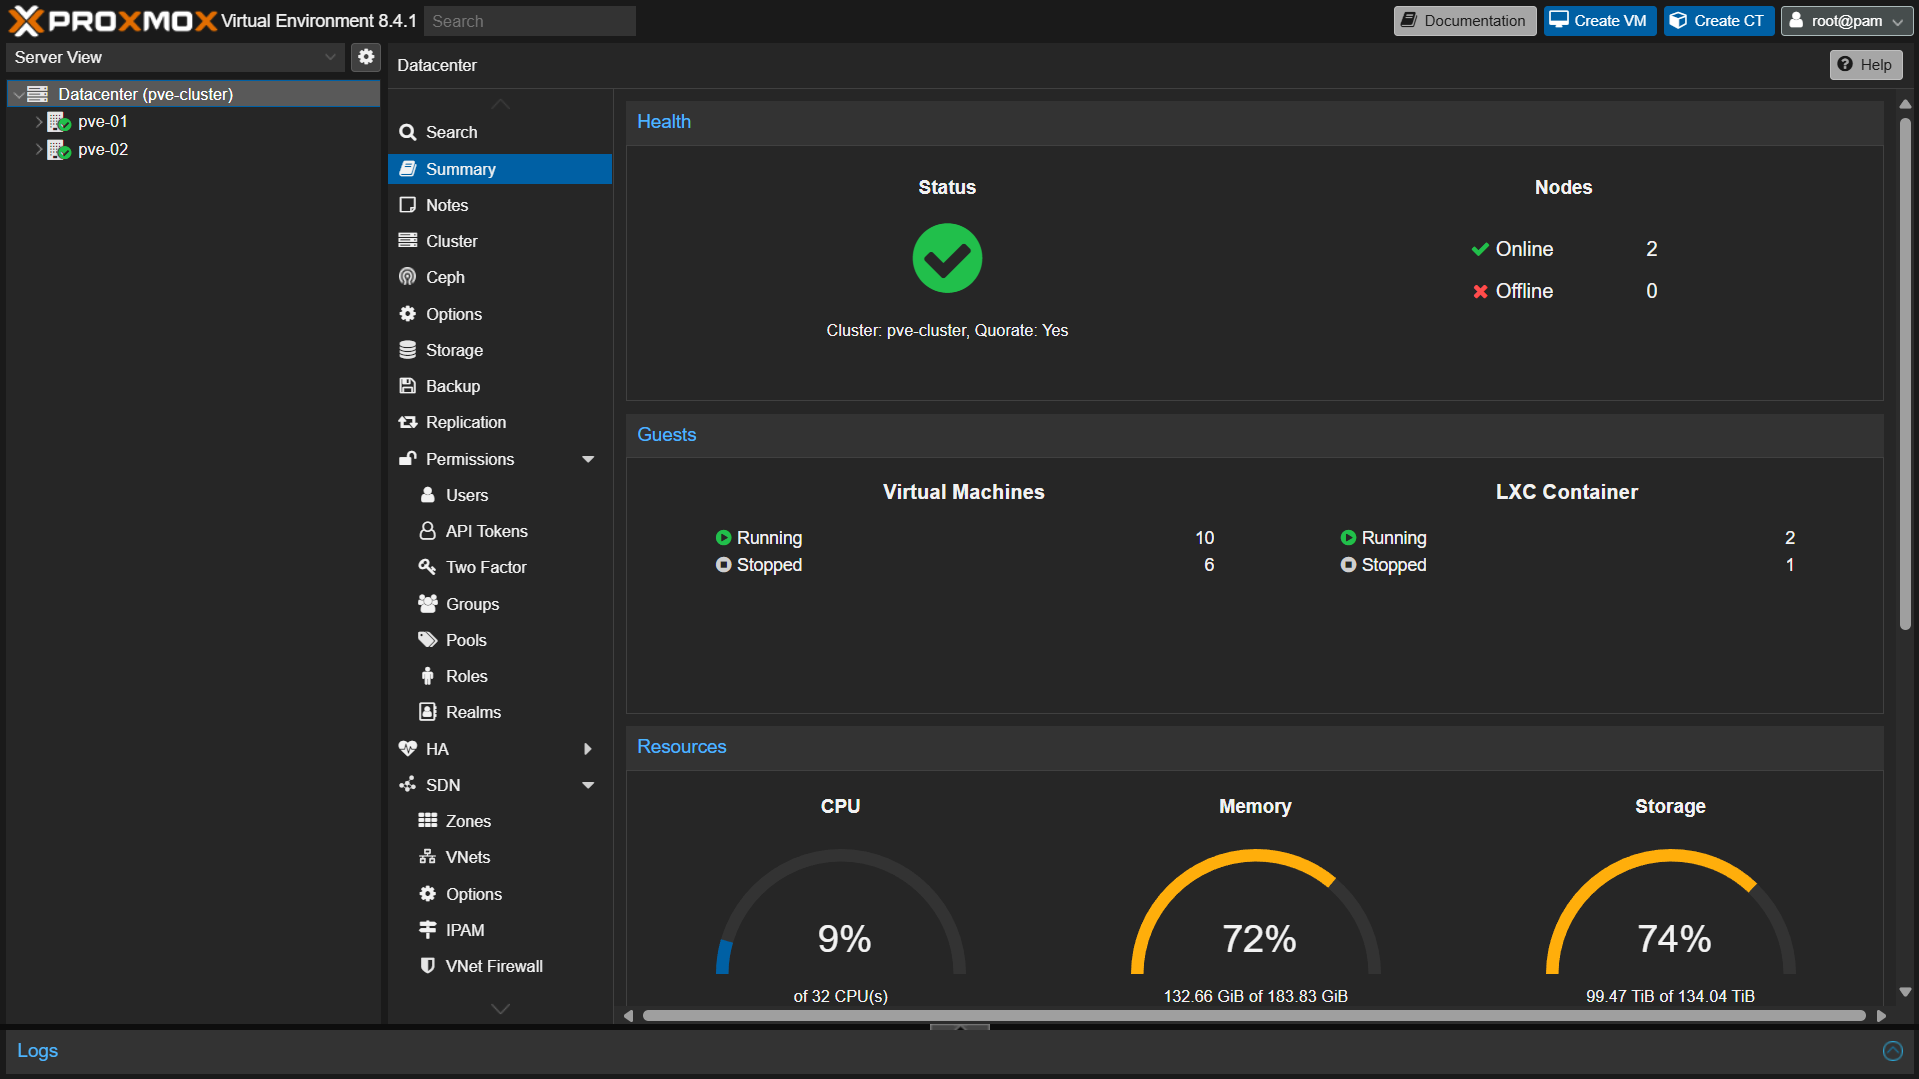Click the Logs panel title
Screen dimensions: 1919x1079
37,1051
